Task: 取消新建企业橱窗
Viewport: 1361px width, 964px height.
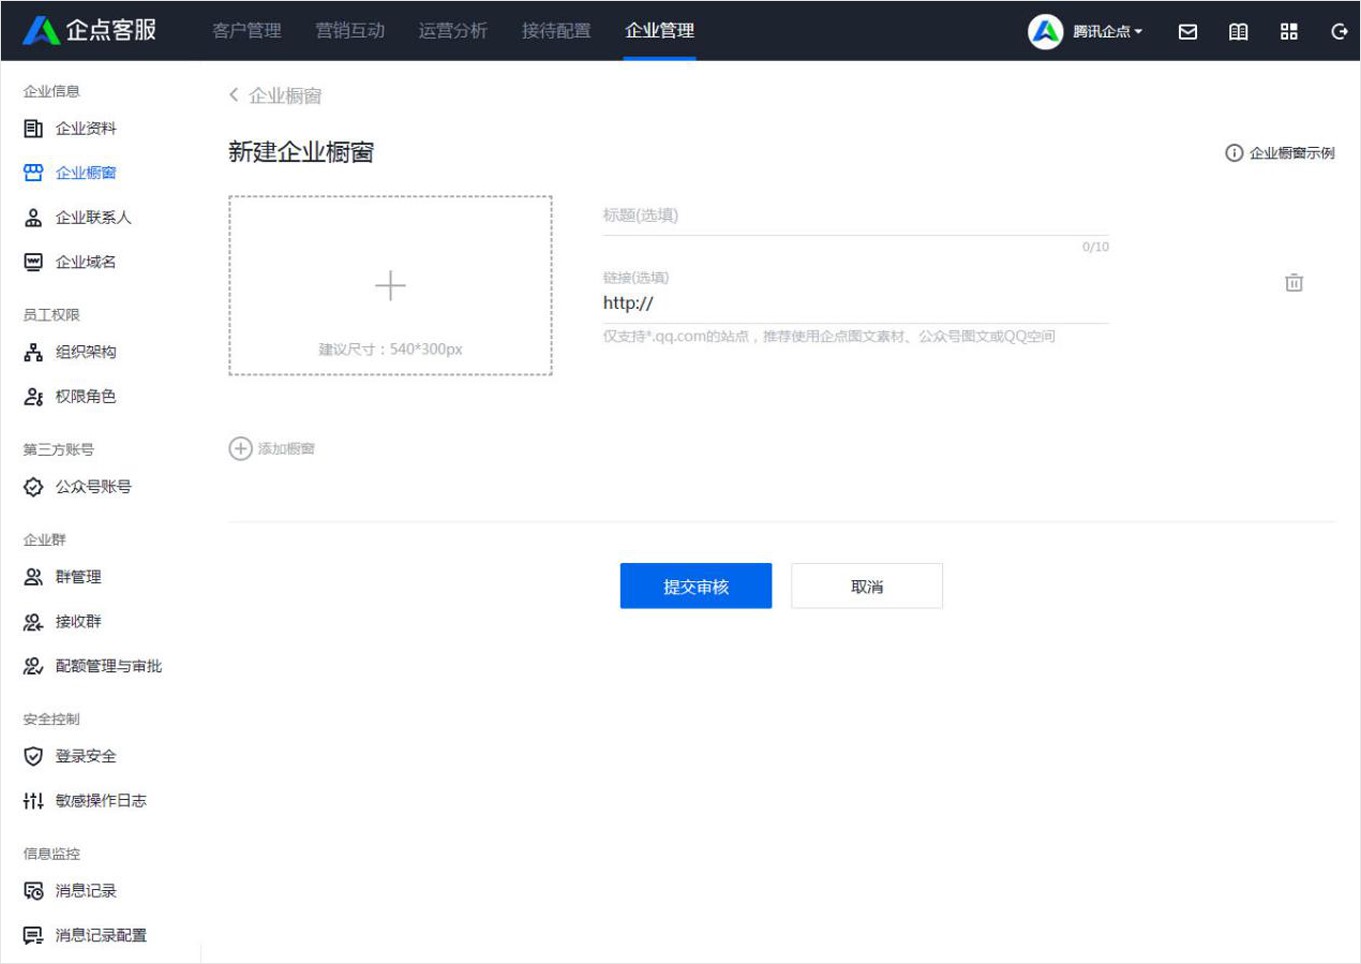Action: coord(866,586)
